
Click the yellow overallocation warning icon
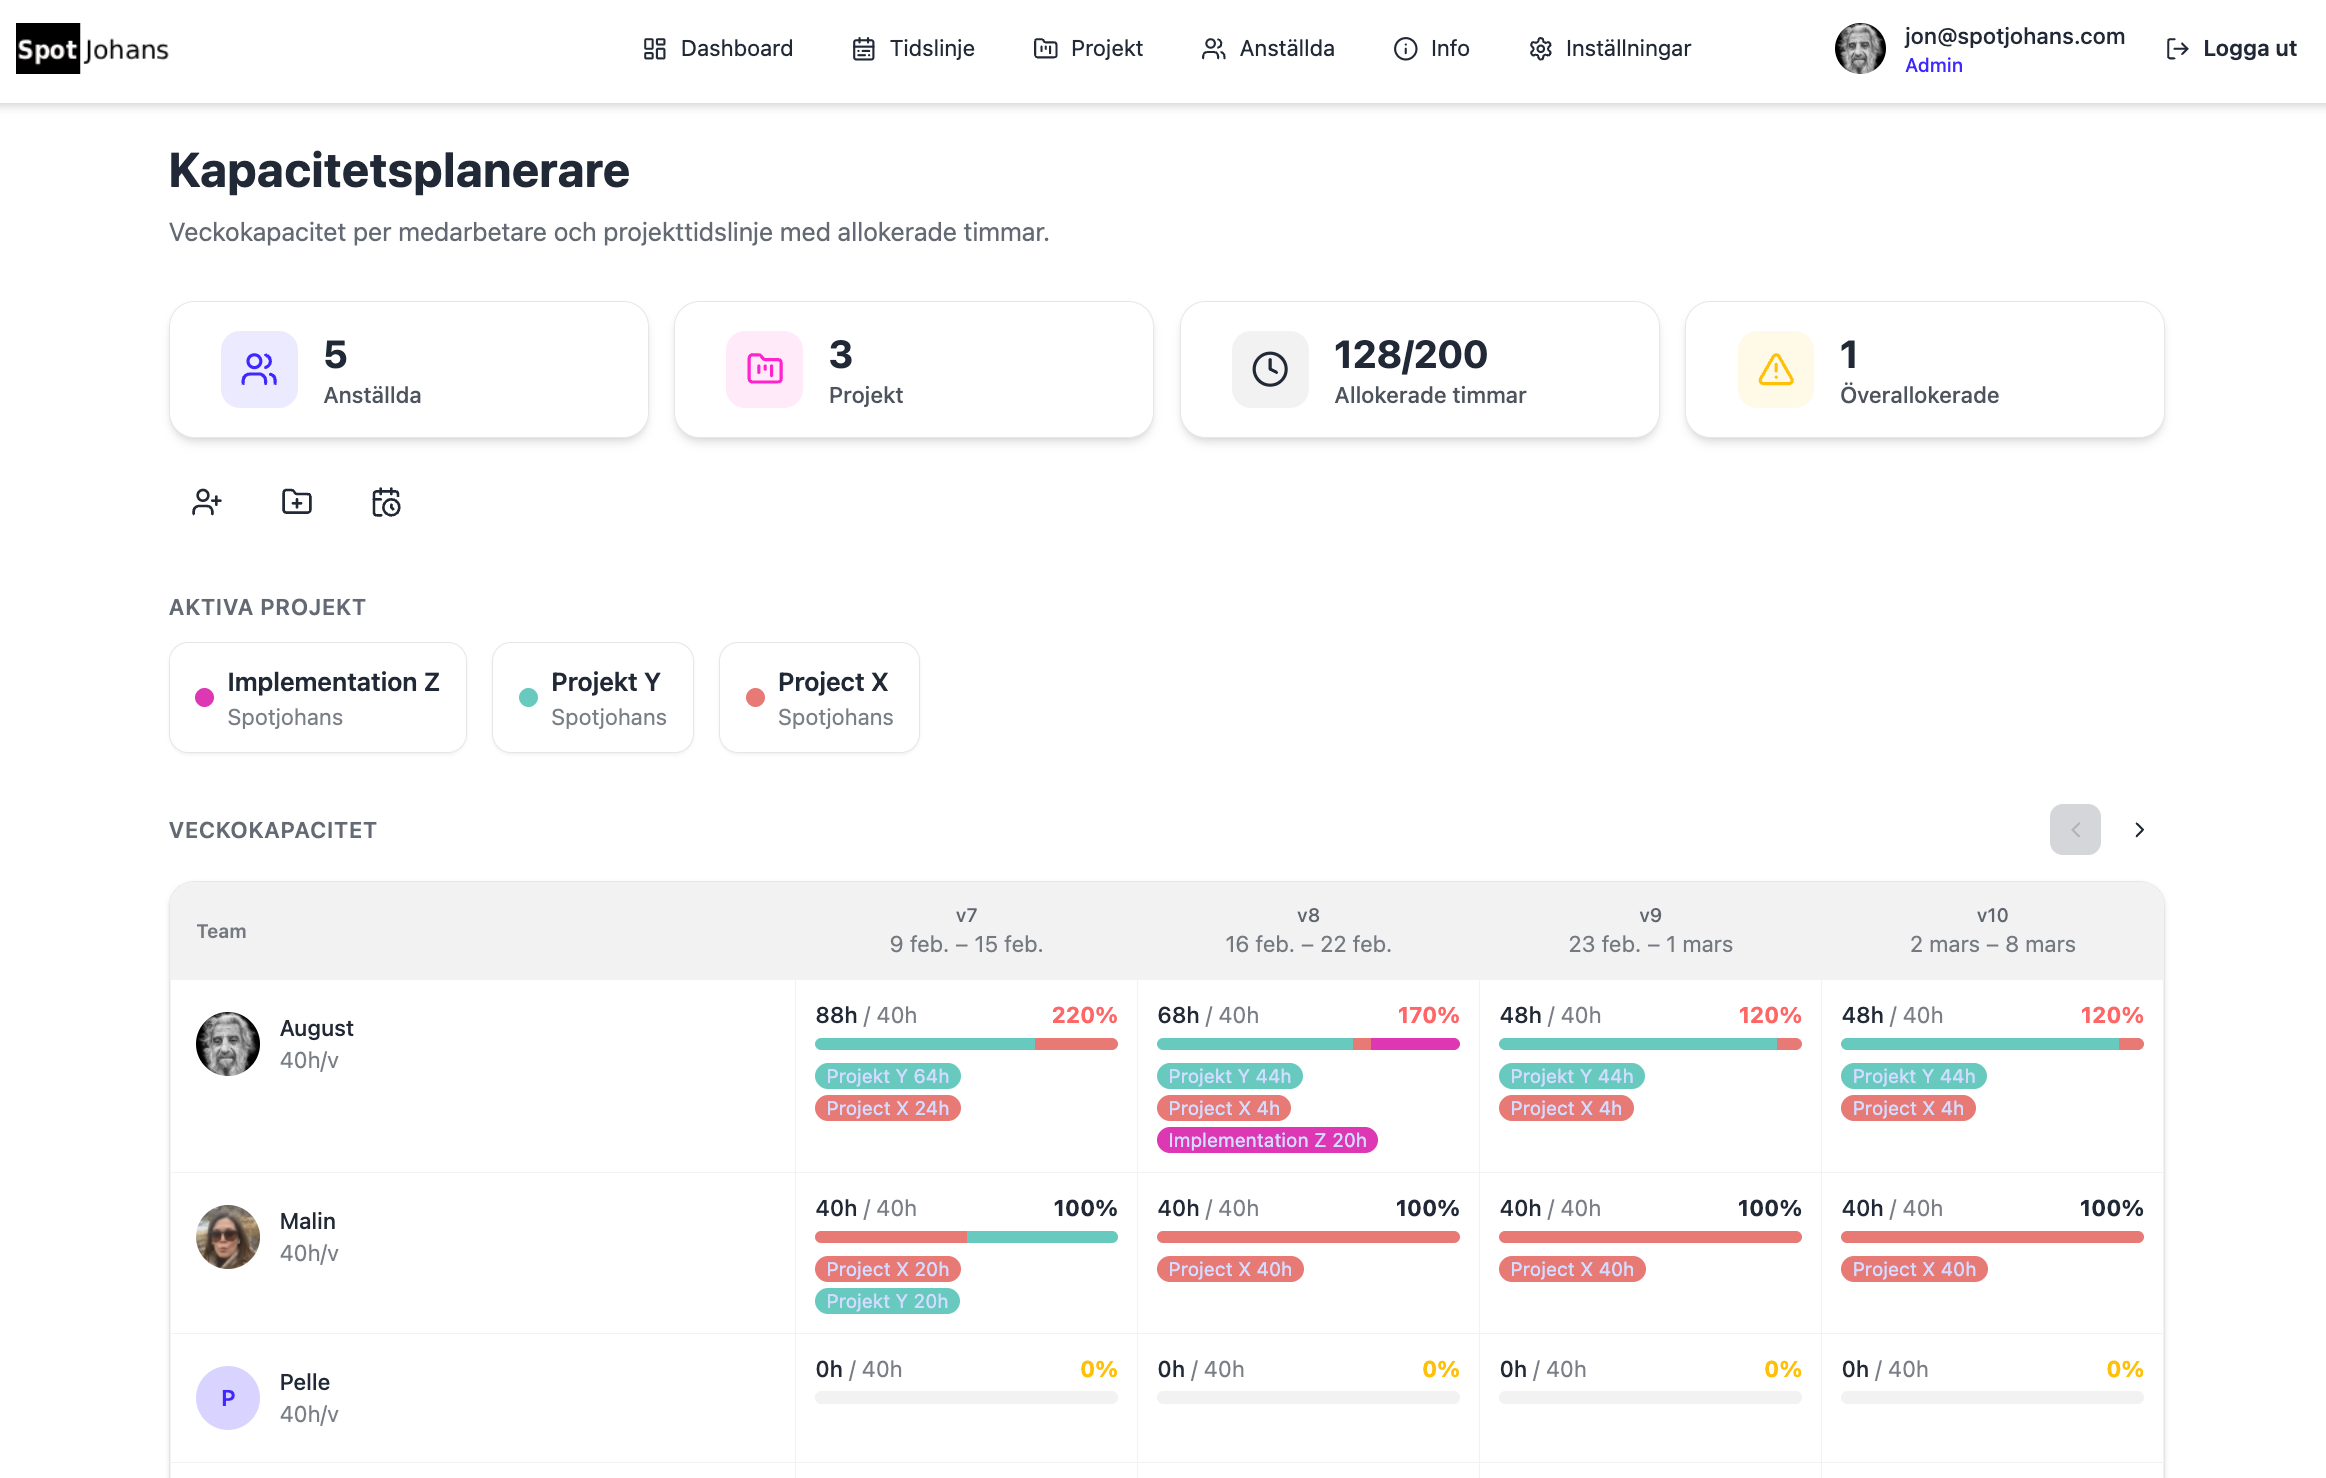(1775, 369)
